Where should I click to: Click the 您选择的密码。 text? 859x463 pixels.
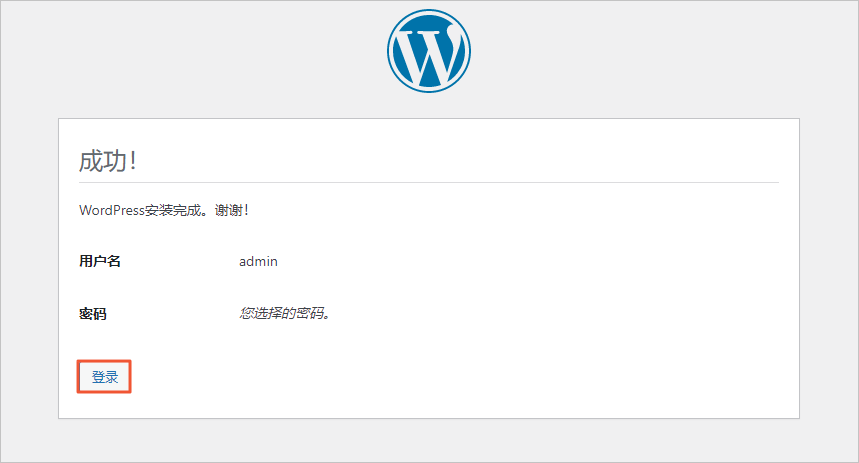tap(284, 313)
